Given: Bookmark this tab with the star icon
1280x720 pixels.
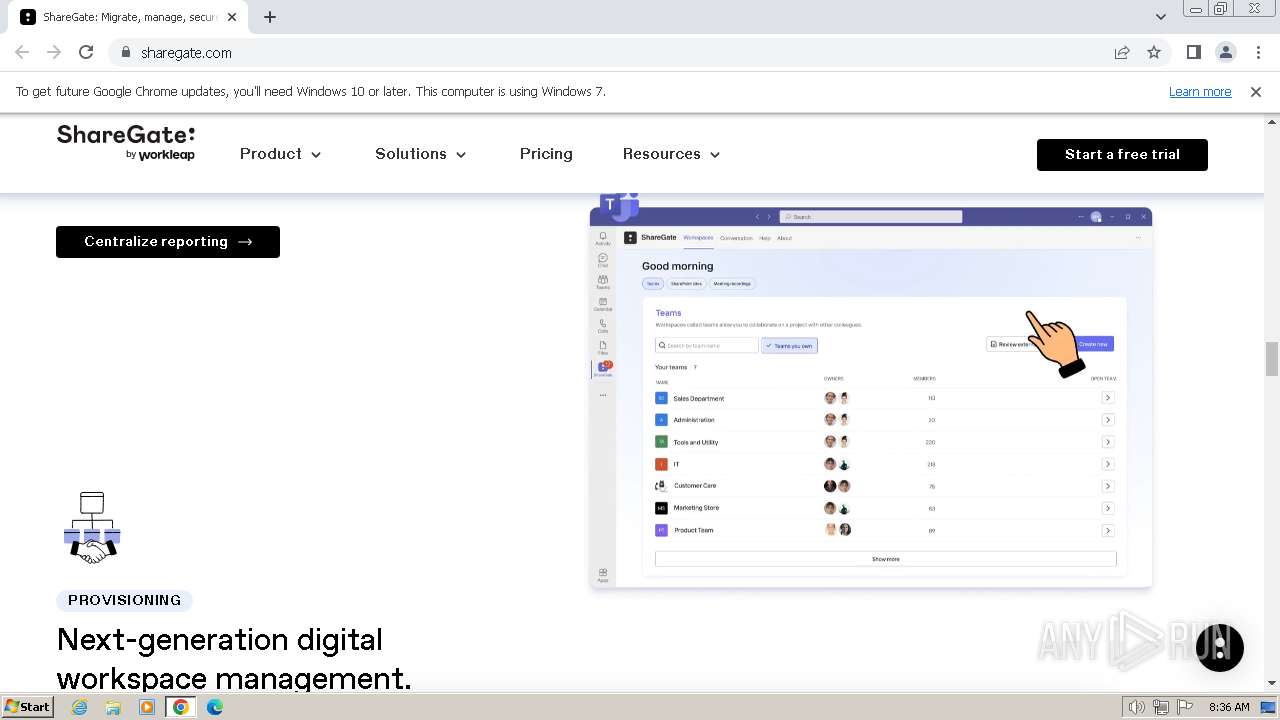Looking at the screenshot, I should (x=1154, y=53).
